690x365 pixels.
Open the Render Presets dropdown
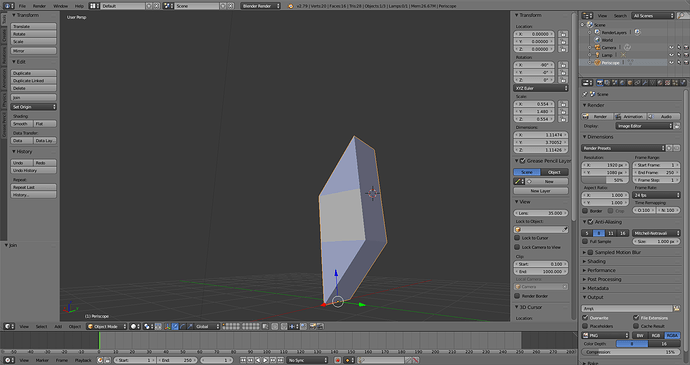623,148
